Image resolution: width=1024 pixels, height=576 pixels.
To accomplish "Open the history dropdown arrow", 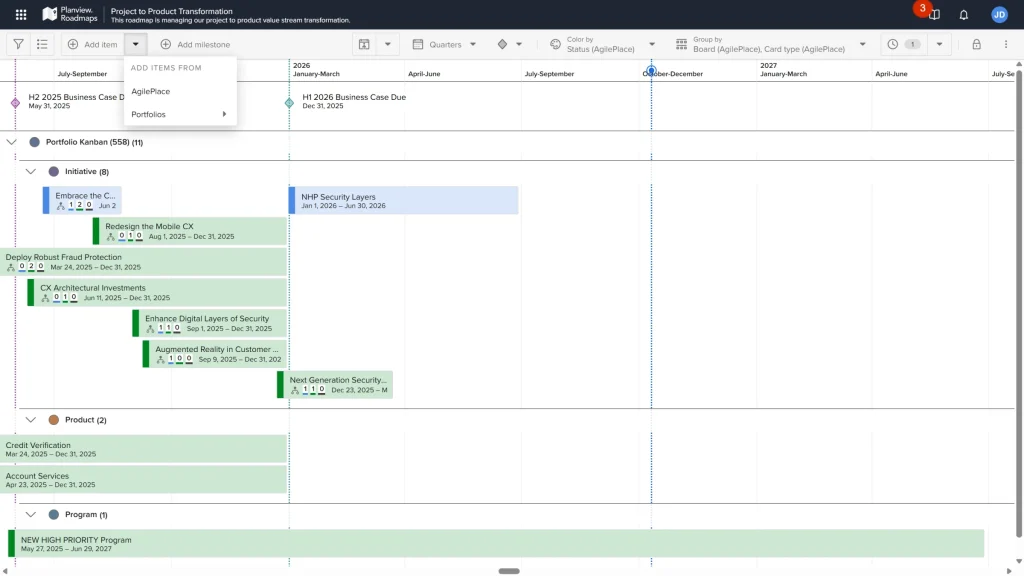I will tap(939, 44).
